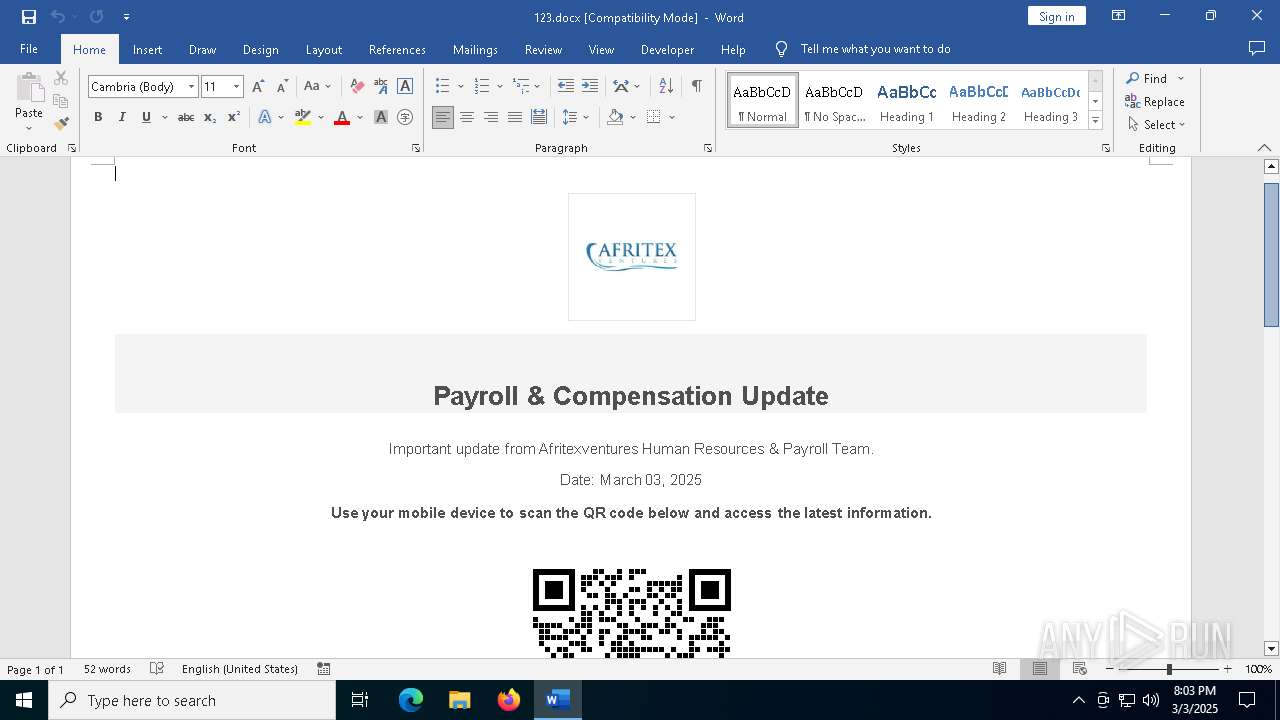Image resolution: width=1280 pixels, height=720 pixels.
Task: Align text to the right
Action: pos(490,117)
